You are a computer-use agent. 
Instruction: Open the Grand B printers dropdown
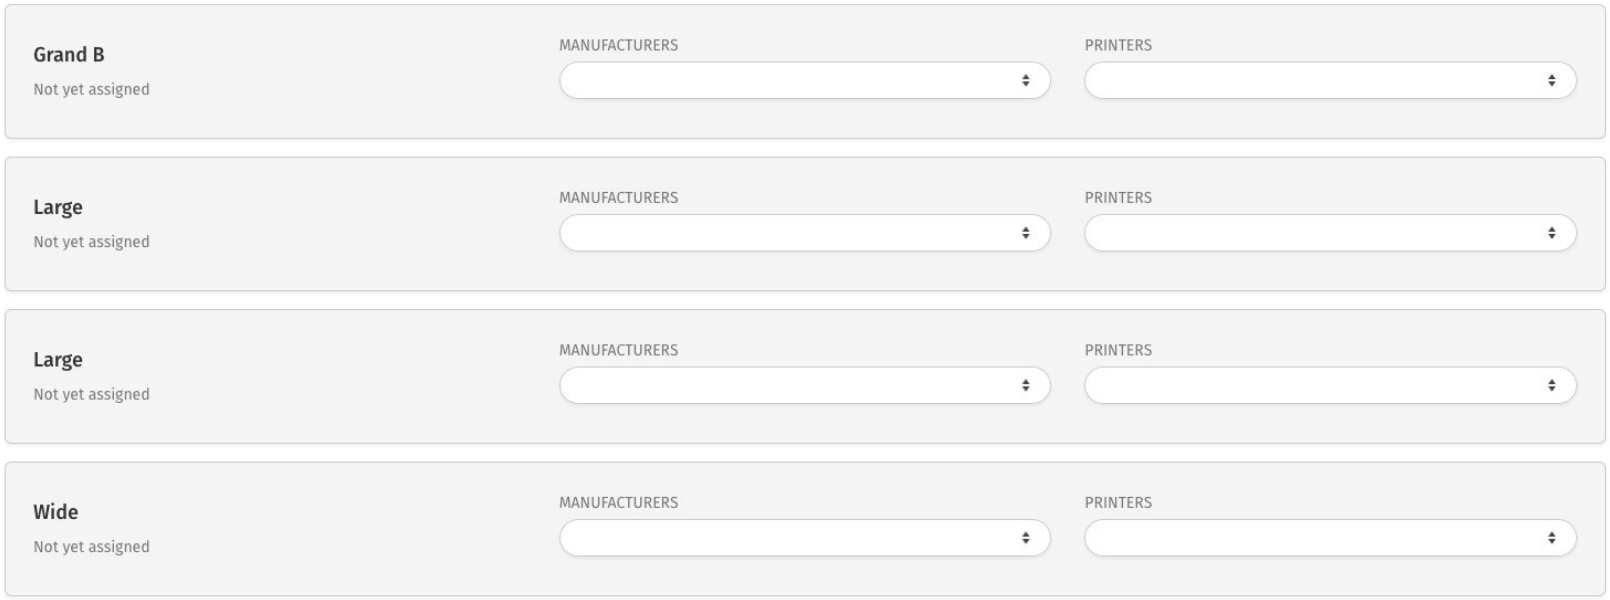click(x=1329, y=81)
